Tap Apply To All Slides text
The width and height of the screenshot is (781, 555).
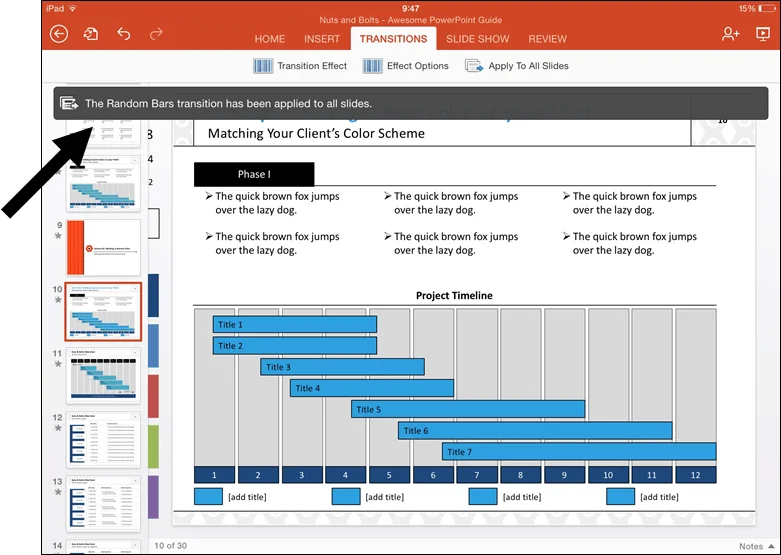pyautogui.click(x=528, y=66)
